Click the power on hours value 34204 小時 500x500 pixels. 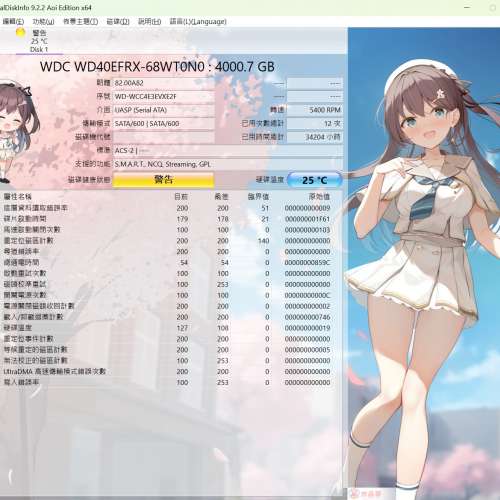(x=315, y=137)
